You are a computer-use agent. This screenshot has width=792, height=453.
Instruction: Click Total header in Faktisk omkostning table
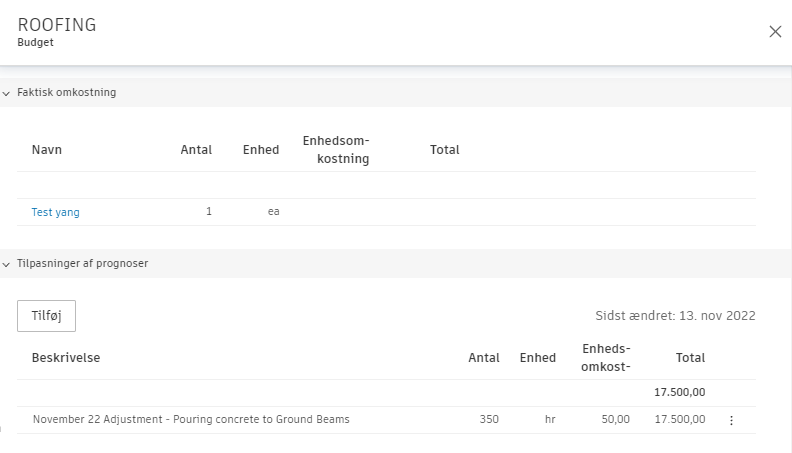click(x=445, y=150)
